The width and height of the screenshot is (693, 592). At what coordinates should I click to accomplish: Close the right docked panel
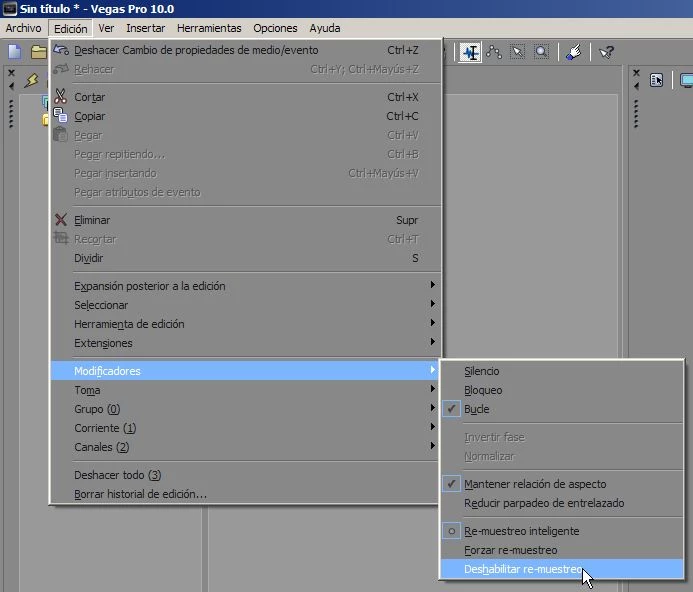tap(636, 73)
